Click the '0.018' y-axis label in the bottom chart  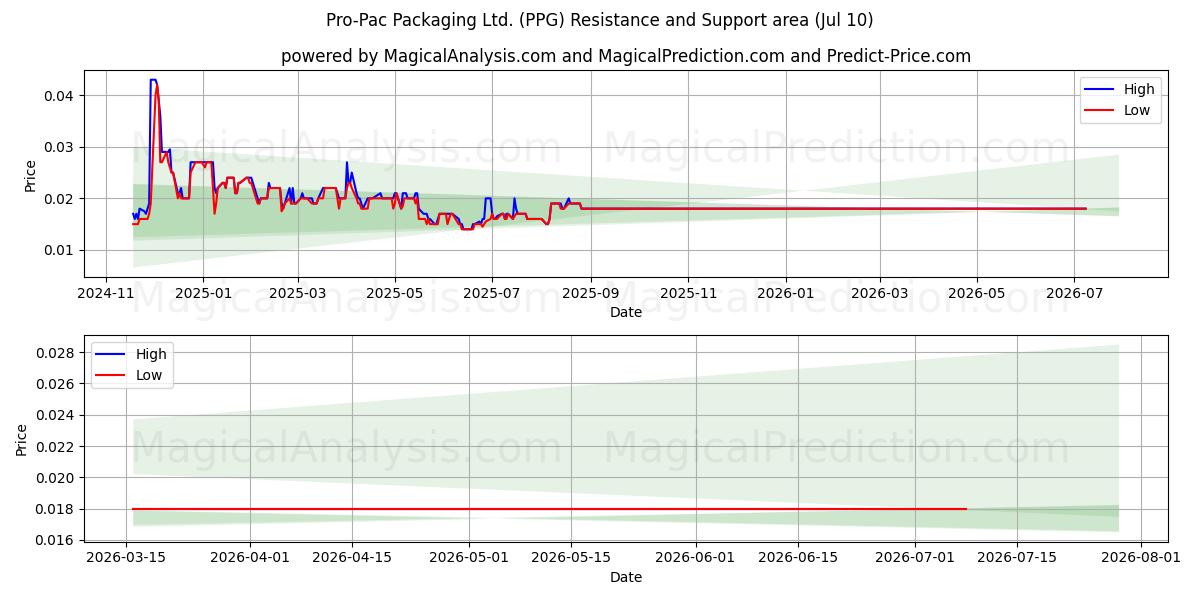(56, 510)
